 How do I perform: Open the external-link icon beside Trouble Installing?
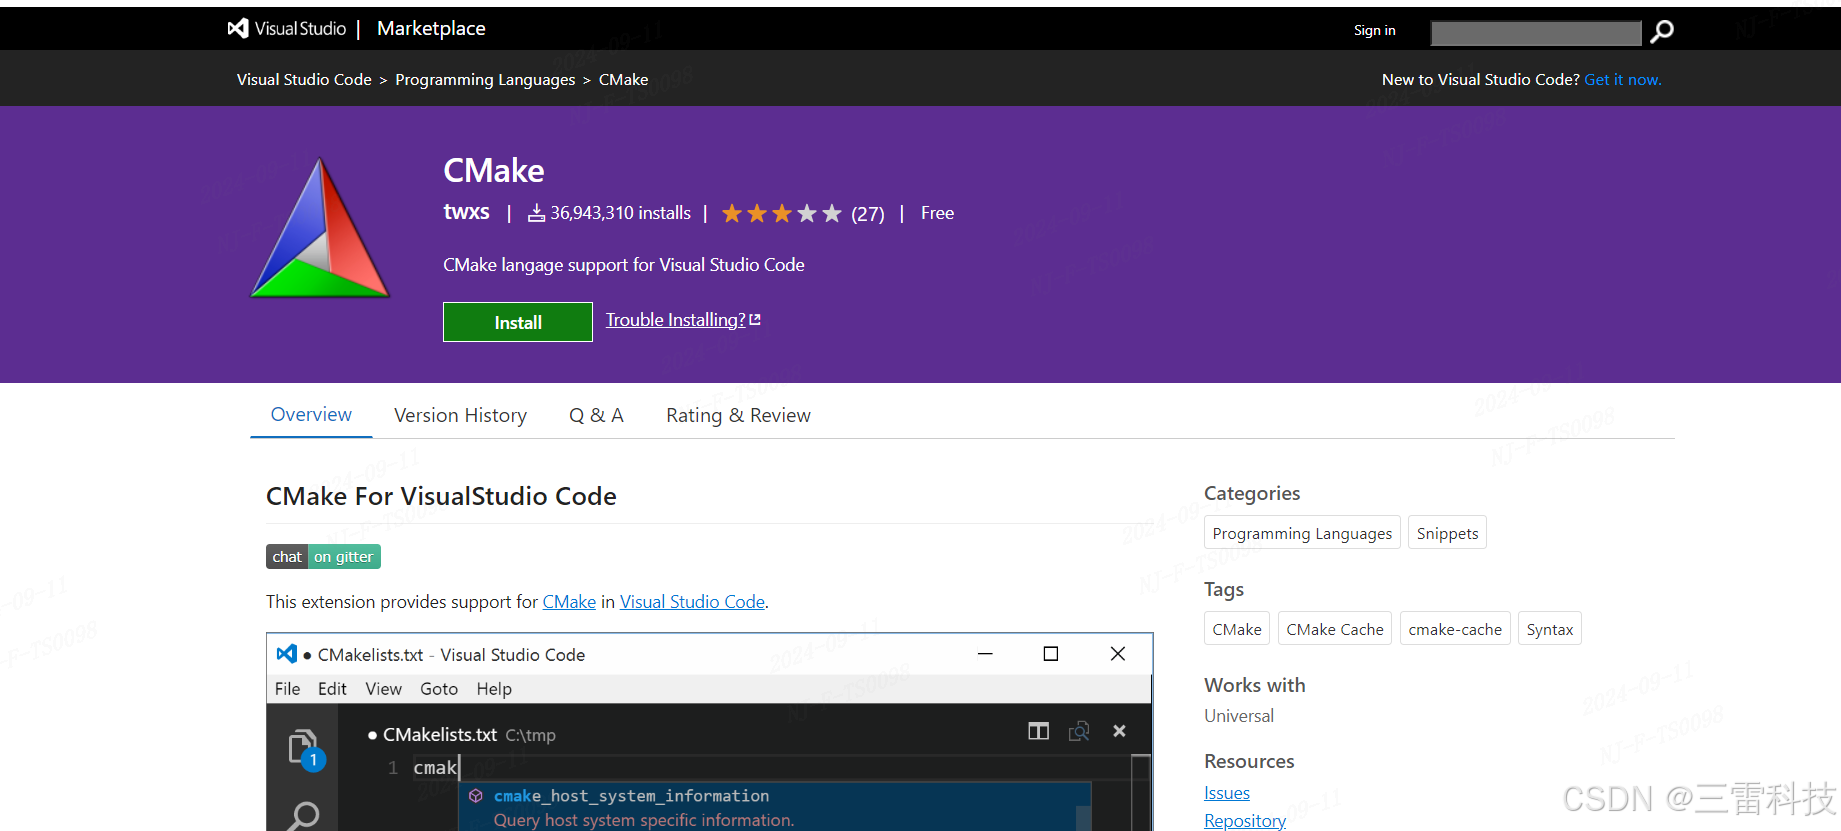(x=755, y=320)
